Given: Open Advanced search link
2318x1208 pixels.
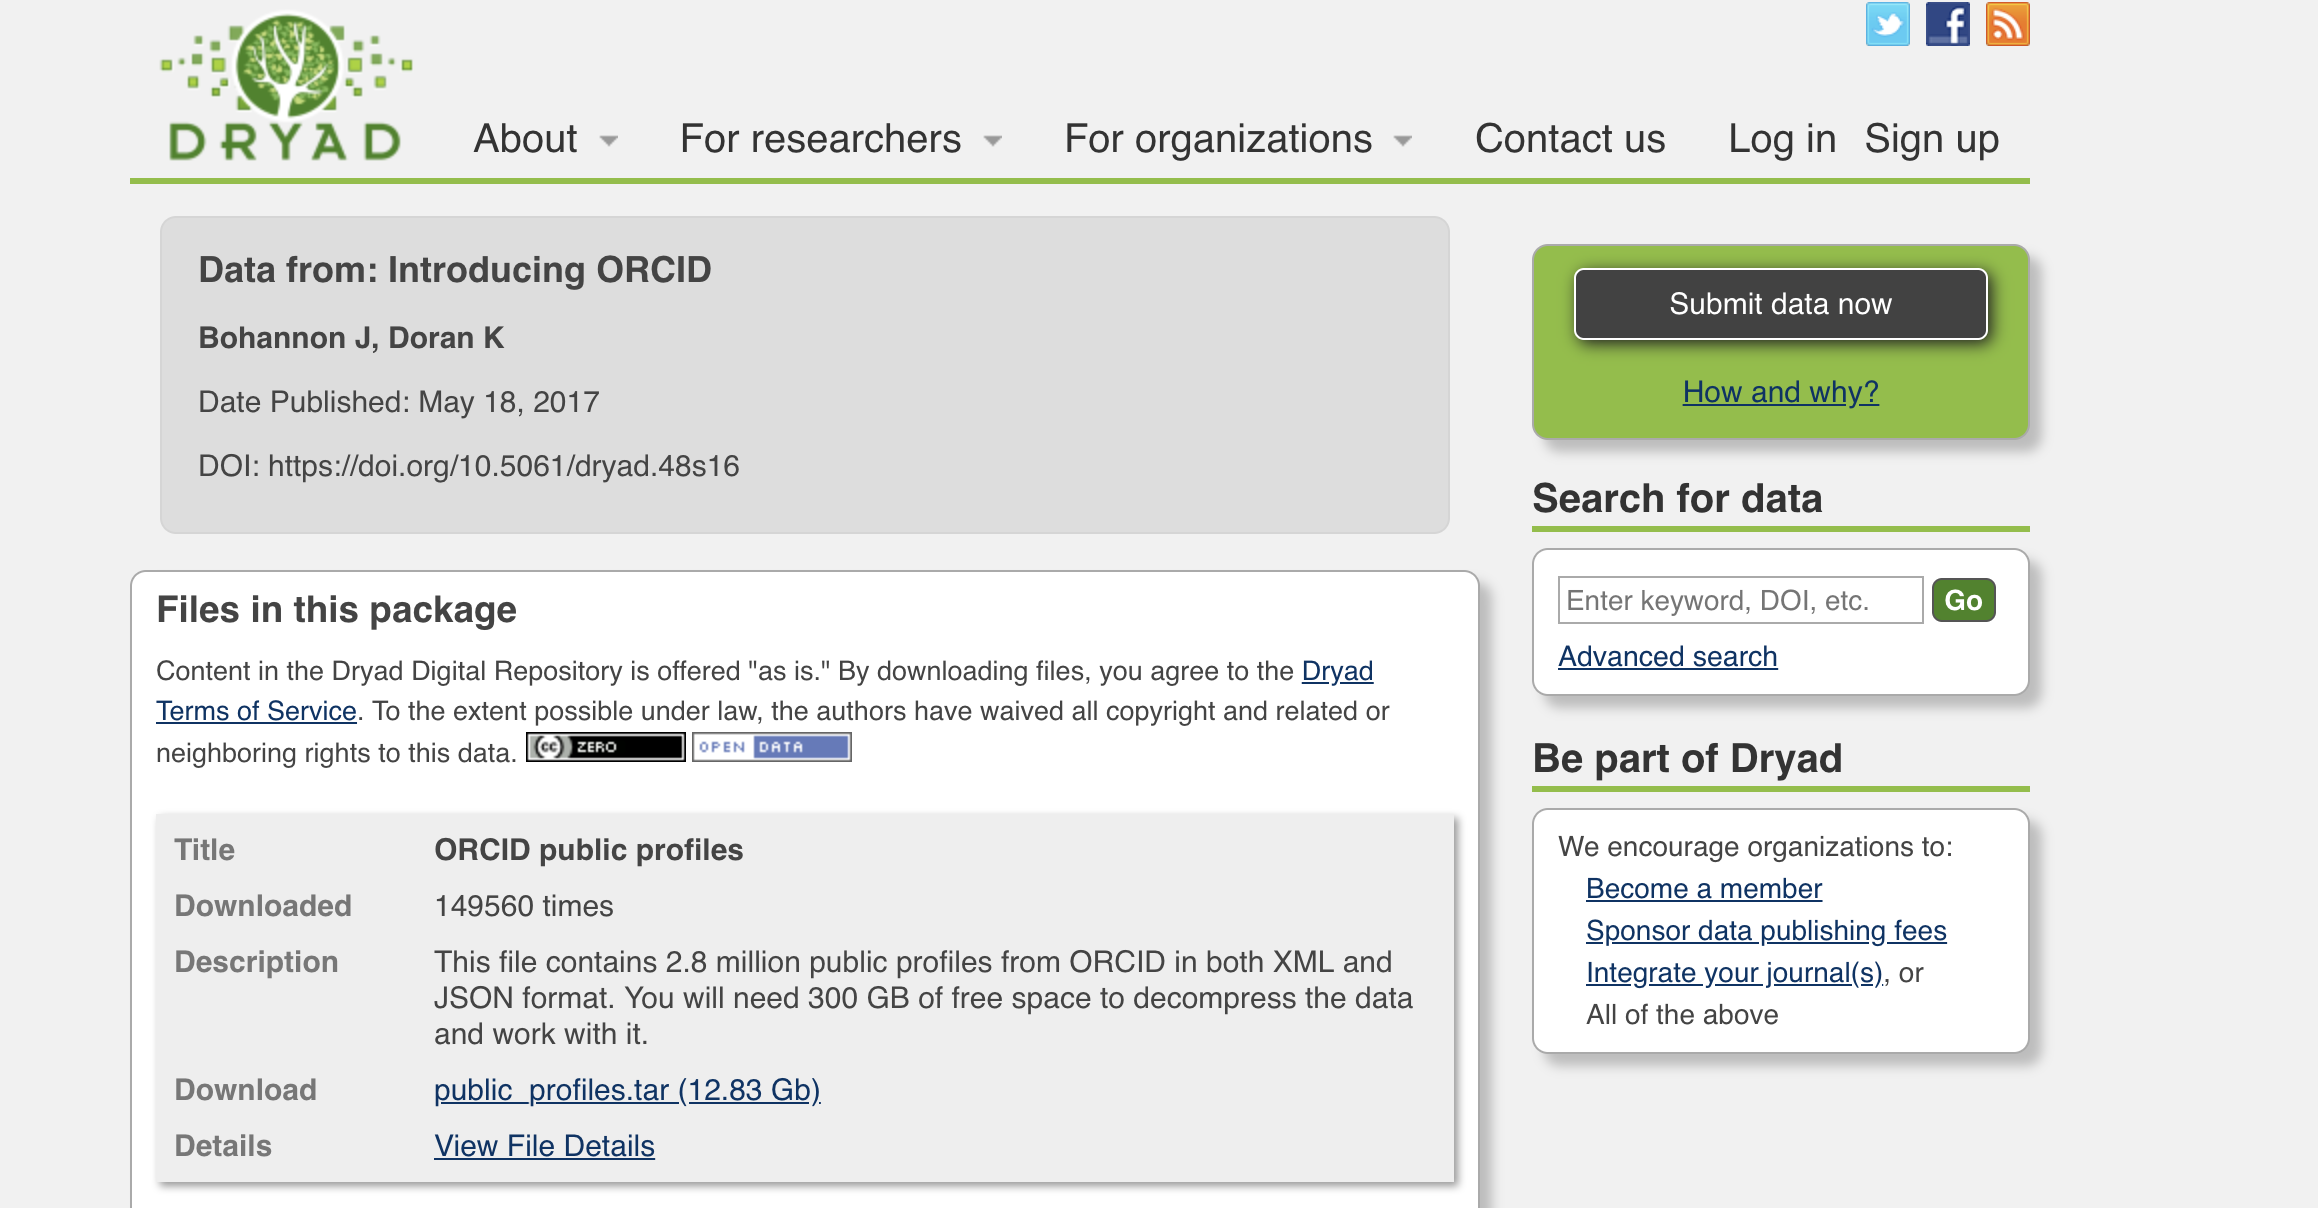Looking at the screenshot, I should 1667,656.
